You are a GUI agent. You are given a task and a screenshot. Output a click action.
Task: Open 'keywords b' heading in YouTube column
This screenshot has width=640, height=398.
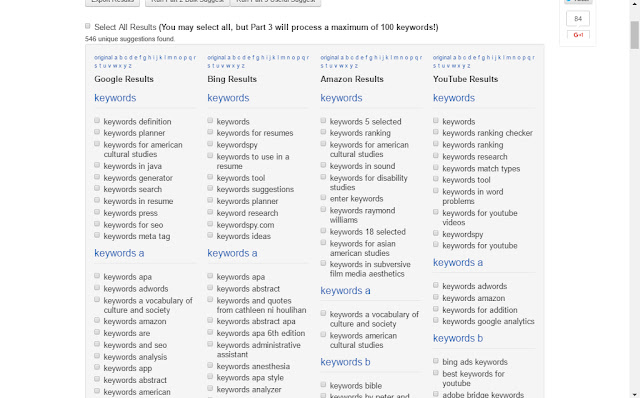458,338
